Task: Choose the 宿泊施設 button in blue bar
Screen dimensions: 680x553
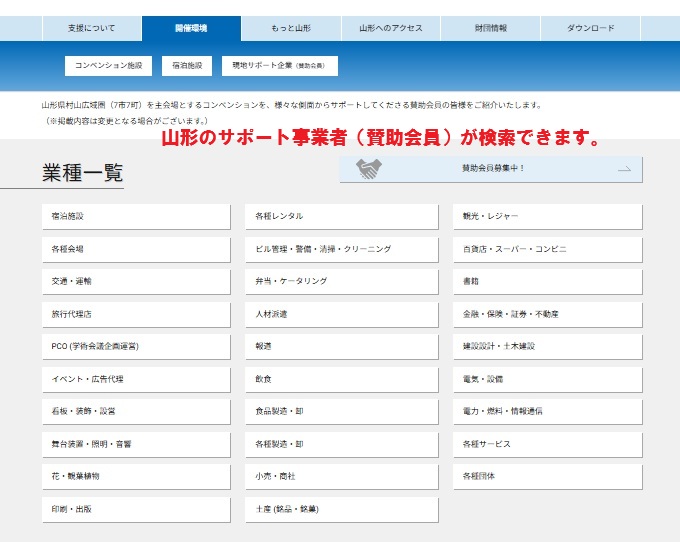Action: coord(187,66)
